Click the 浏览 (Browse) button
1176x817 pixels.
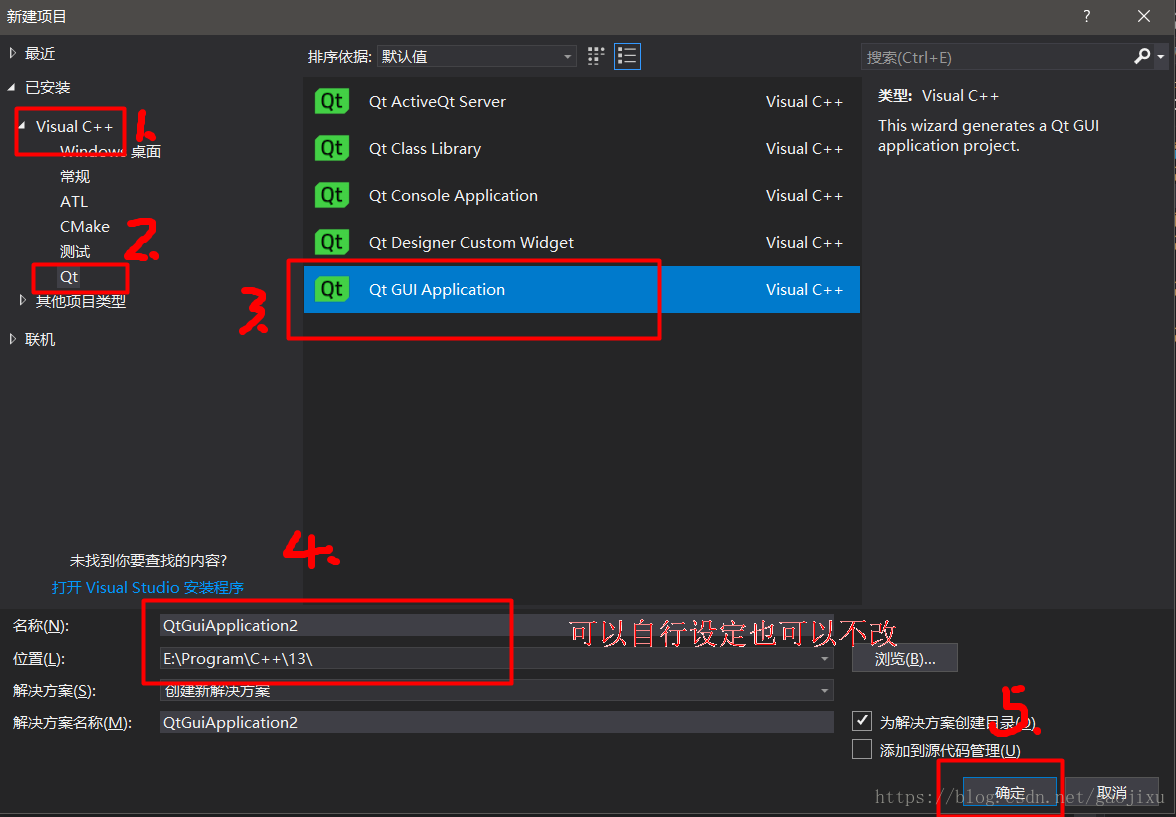(904, 659)
